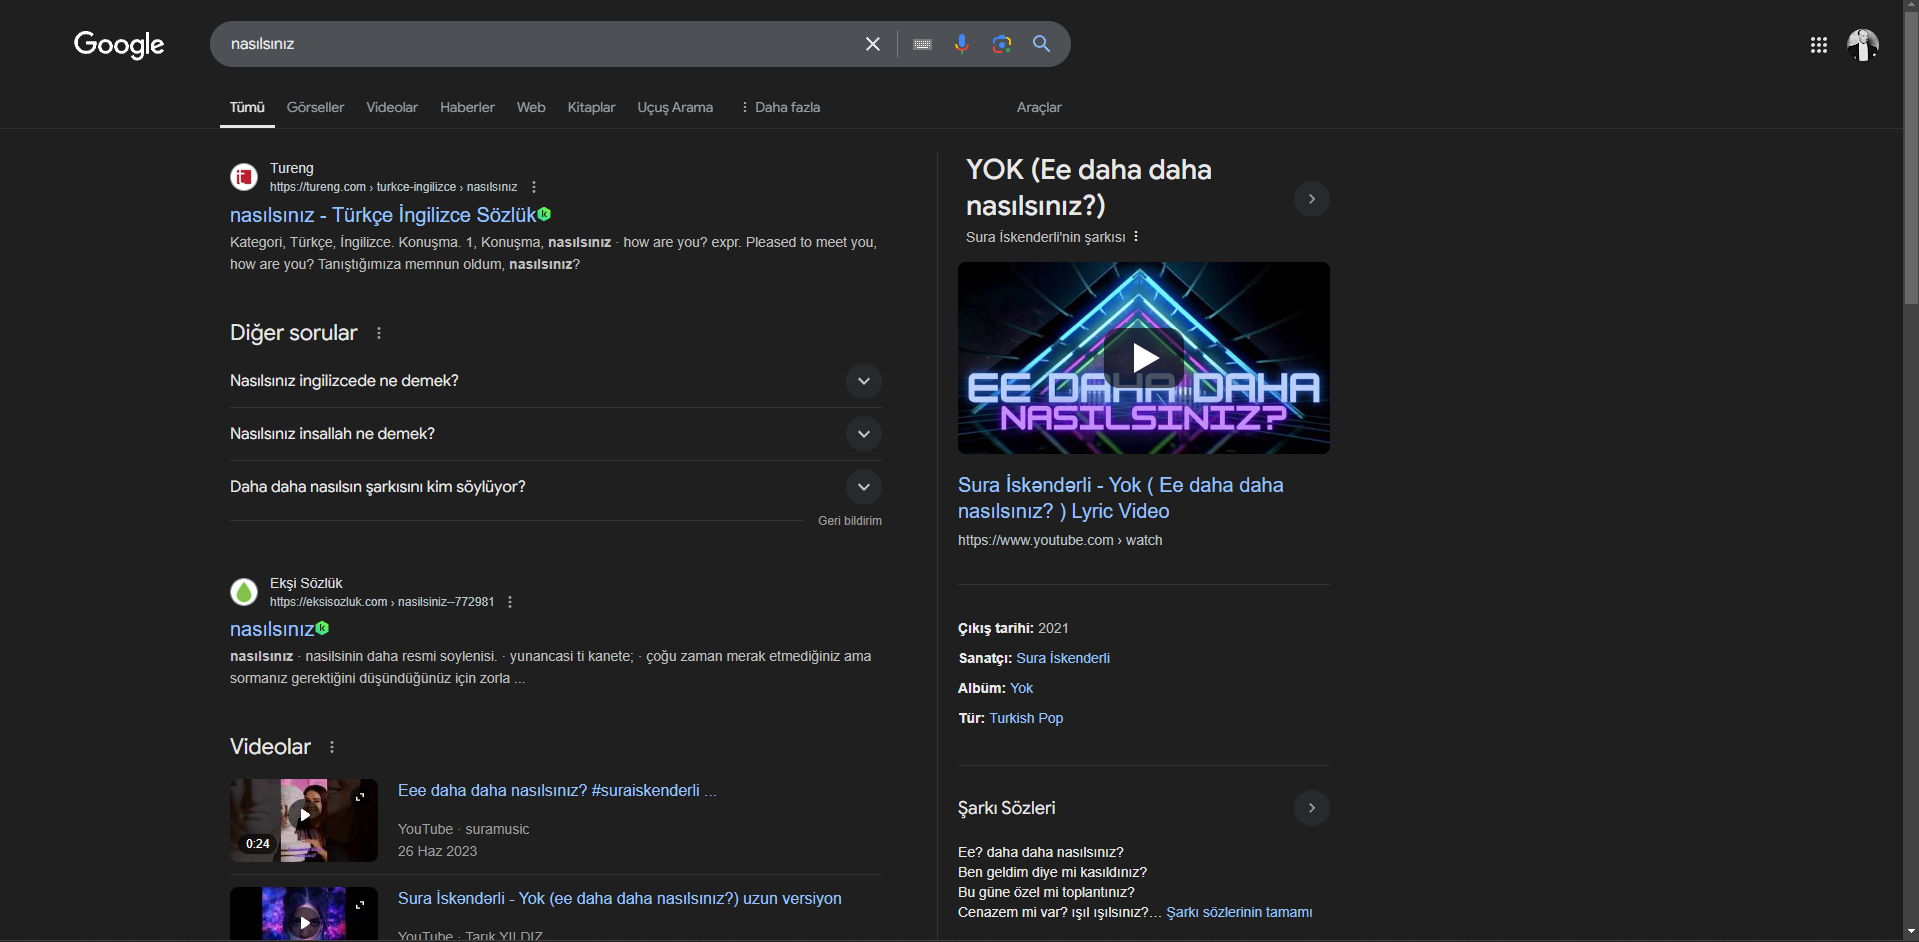Switch to the Web tab
The width and height of the screenshot is (1919, 942).
click(531, 107)
